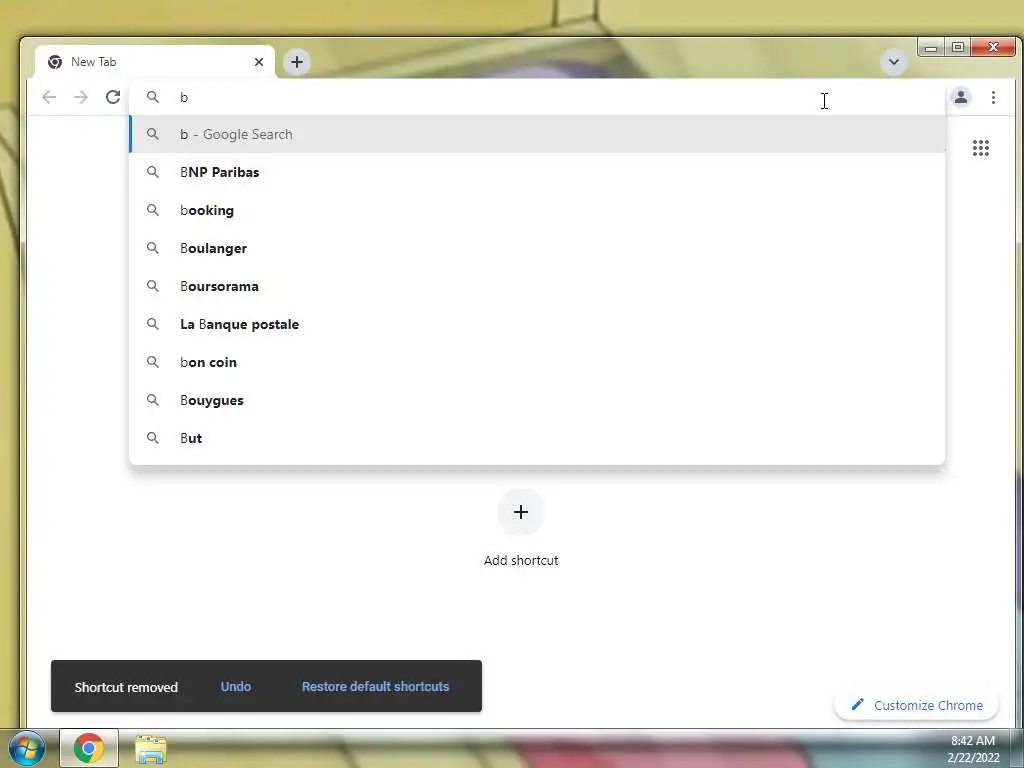Click the Add shortcut plus button
The image size is (1024, 768).
[x=520, y=512]
